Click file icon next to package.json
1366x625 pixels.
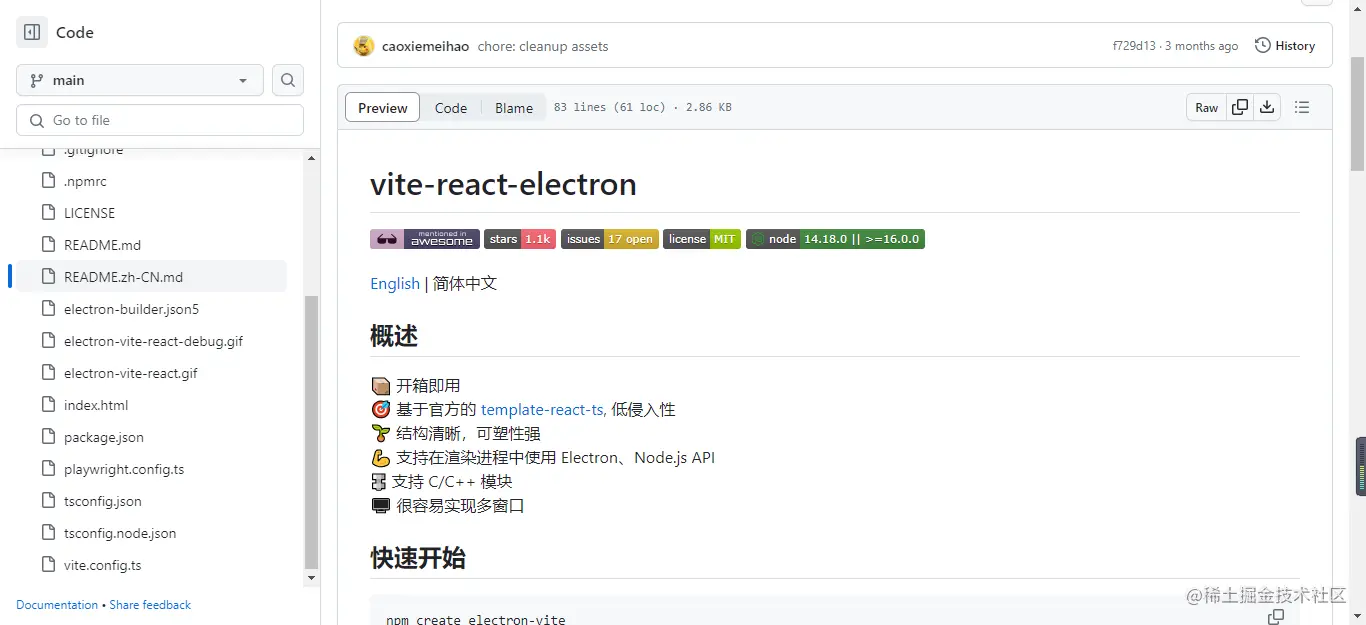point(48,436)
